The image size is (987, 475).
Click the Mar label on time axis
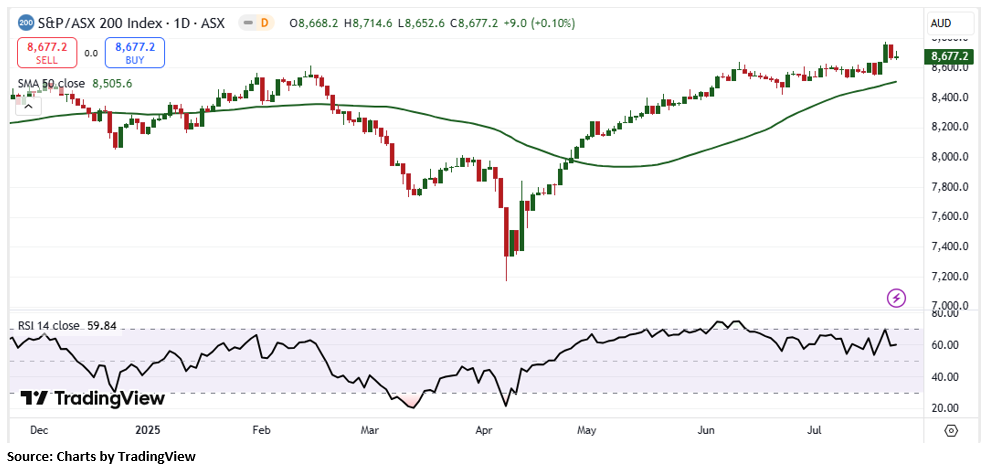coord(369,430)
